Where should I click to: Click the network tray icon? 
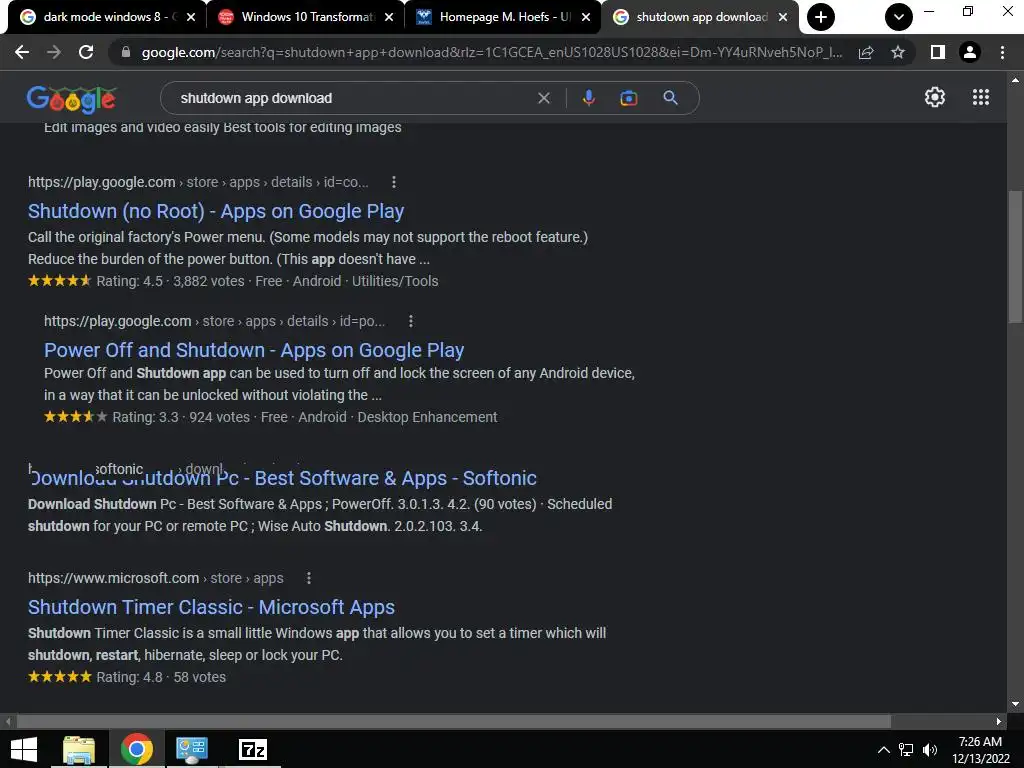coord(906,750)
